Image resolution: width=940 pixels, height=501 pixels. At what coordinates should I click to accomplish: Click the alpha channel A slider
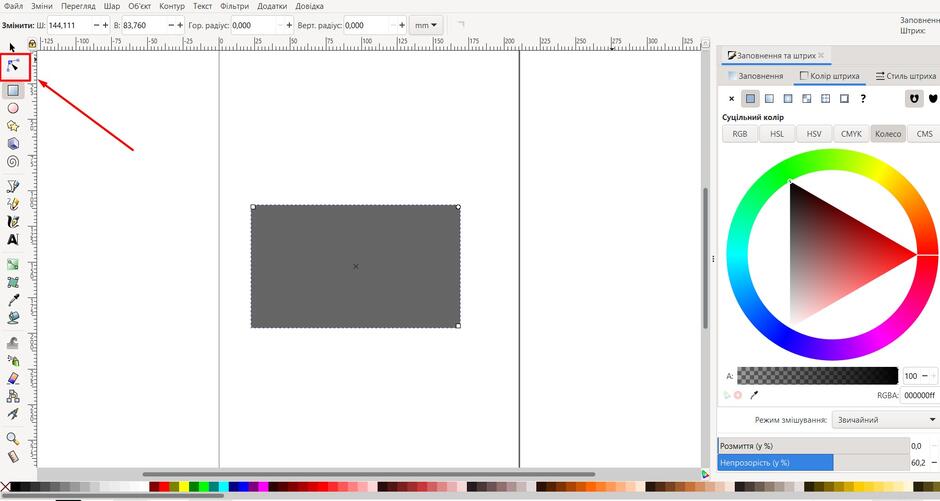818,376
